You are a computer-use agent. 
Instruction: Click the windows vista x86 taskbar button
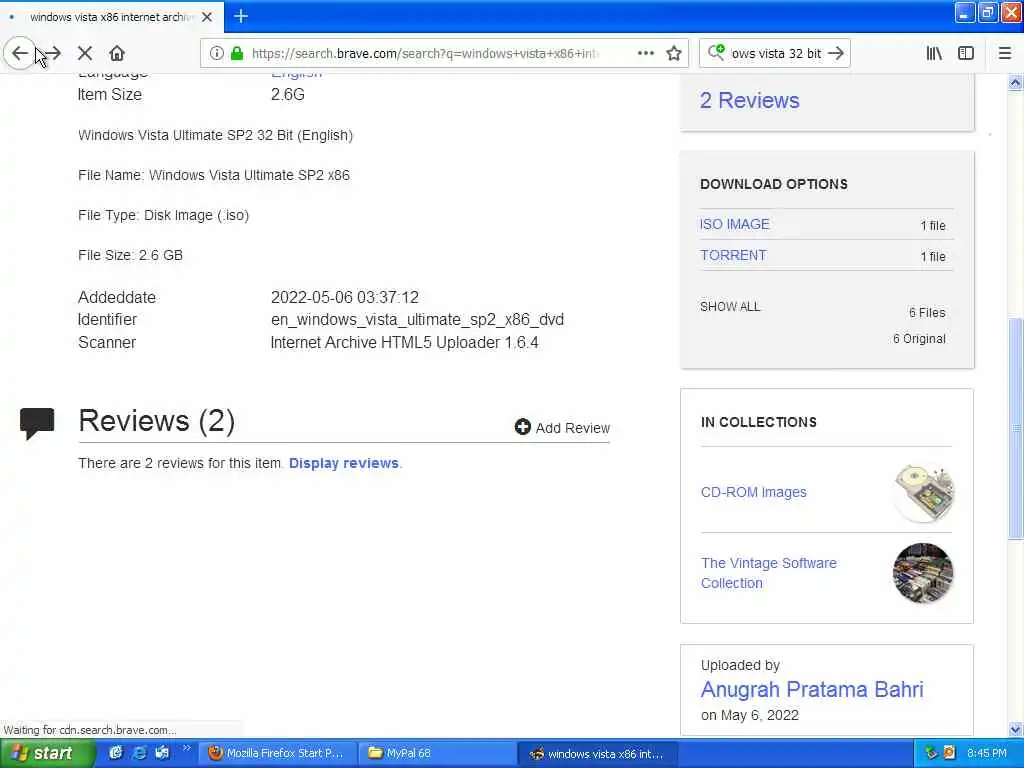tap(597, 754)
